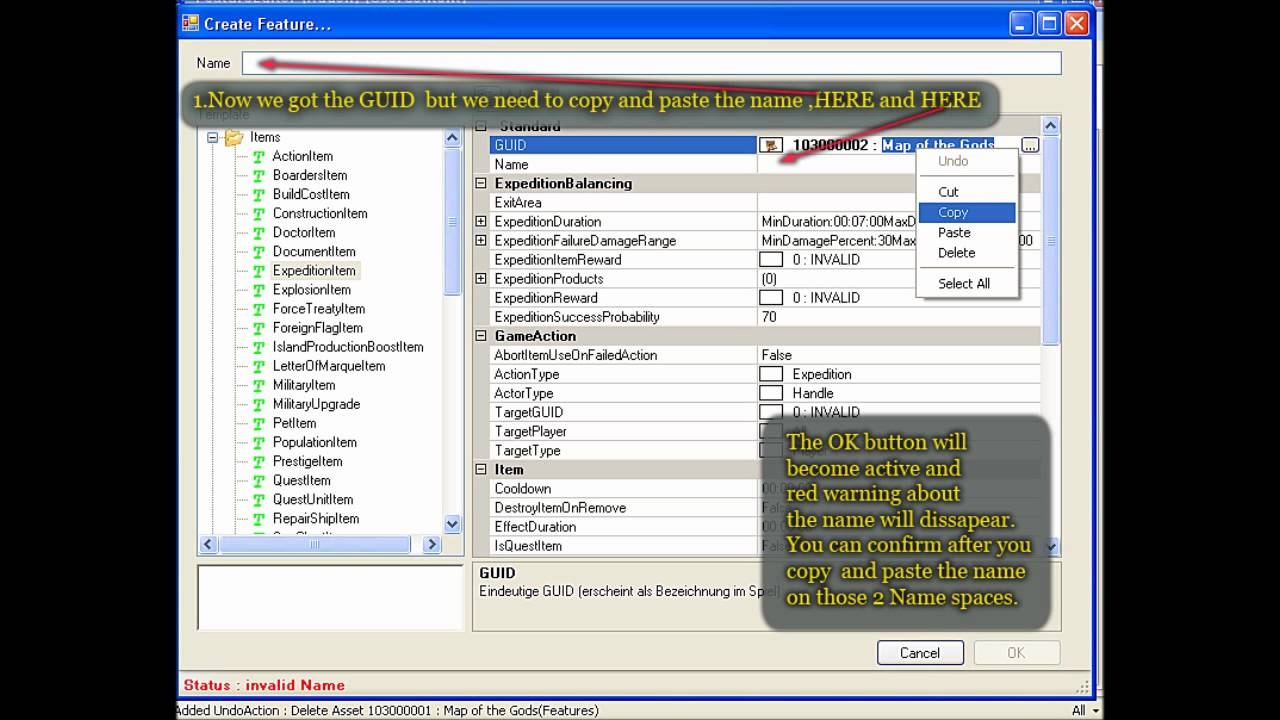
Task: Select the EffectDuration property row
Action: [x=765, y=526]
